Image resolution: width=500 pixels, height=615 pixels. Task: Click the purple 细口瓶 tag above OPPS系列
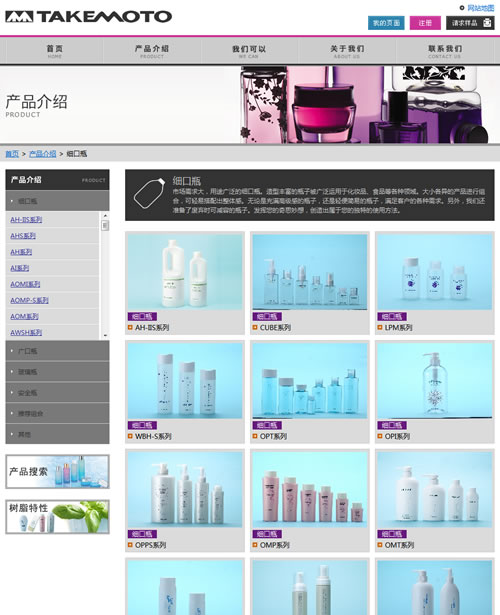pyautogui.click(x=142, y=534)
